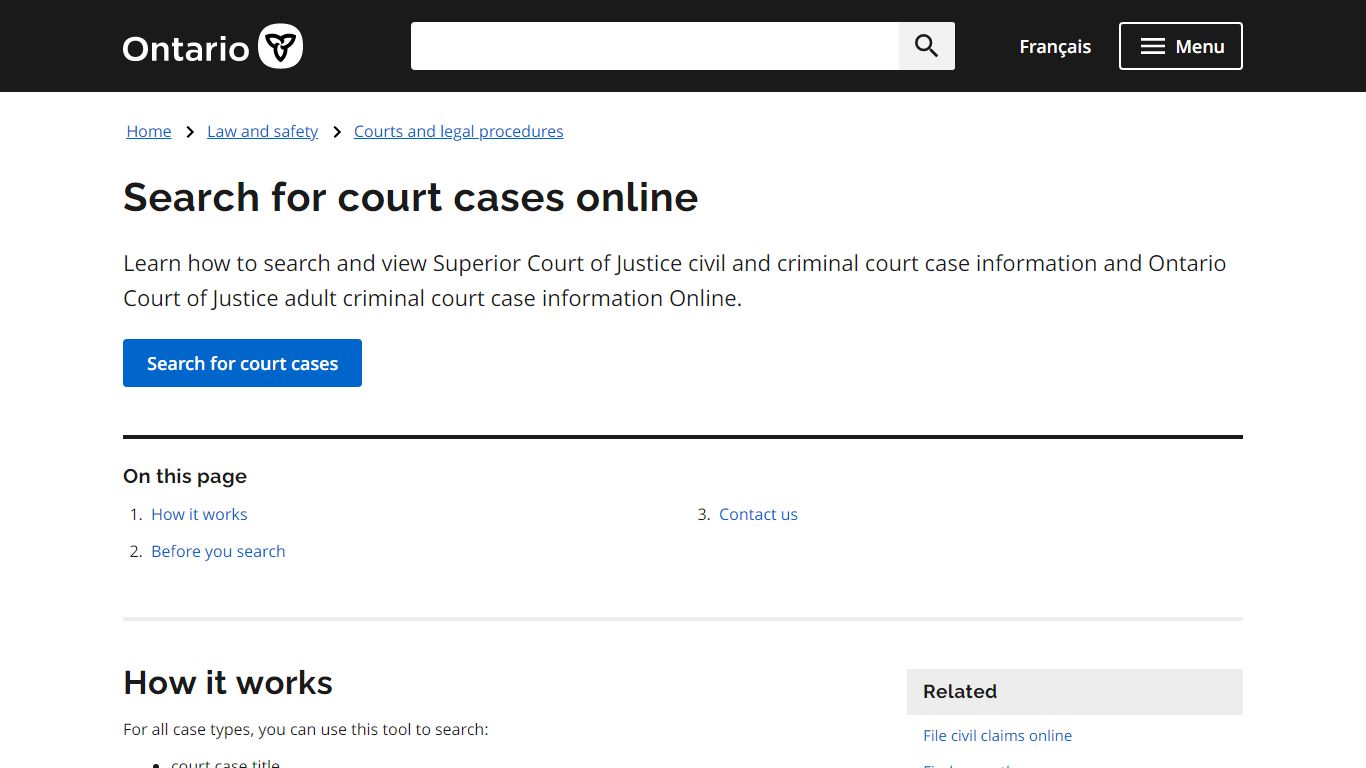Click the 'On this page' heading

(x=185, y=476)
